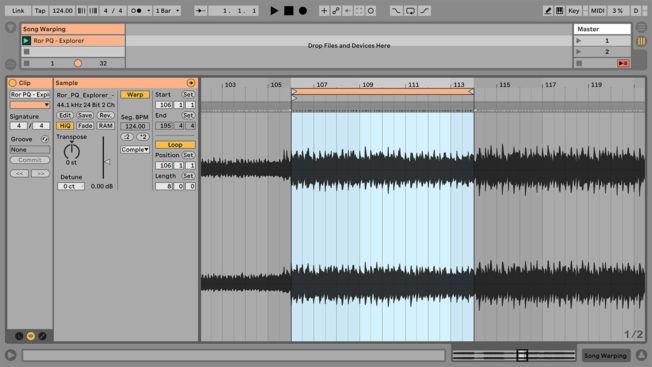Toggle the HiQ switch
The image size is (652, 367).
[65, 126]
